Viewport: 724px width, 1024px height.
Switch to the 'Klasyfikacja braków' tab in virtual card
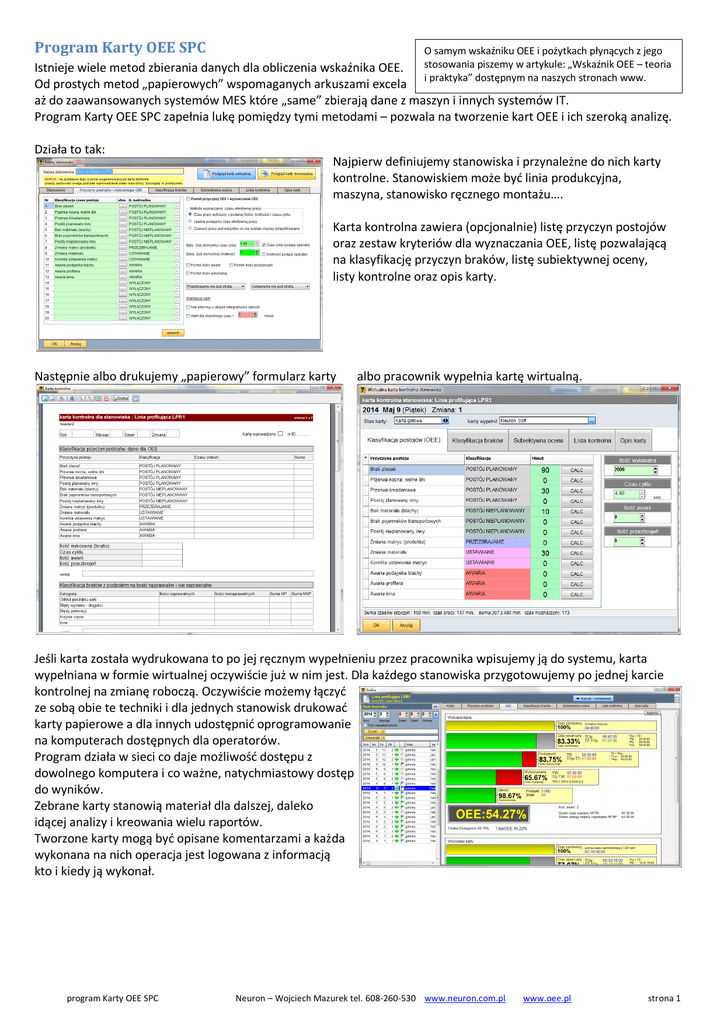(478, 440)
